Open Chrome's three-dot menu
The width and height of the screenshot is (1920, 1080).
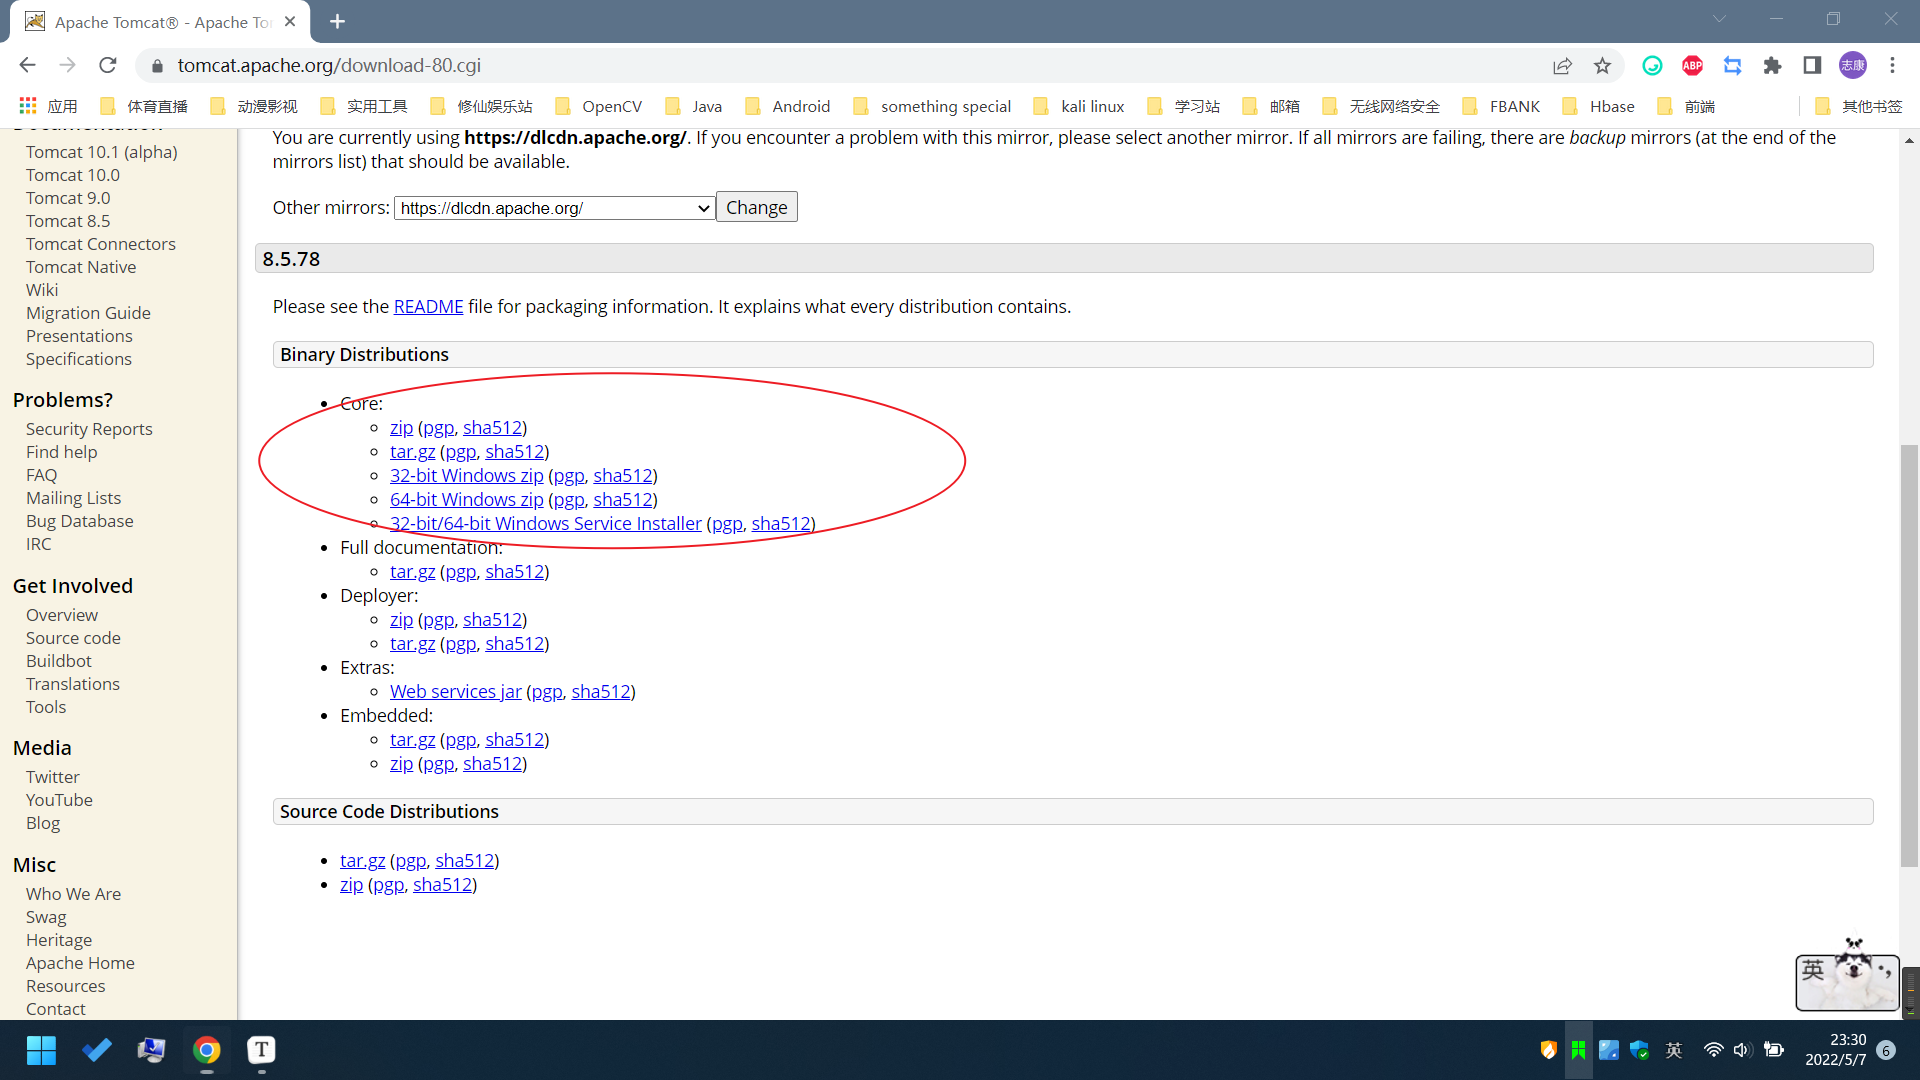pyautogui.click(x=1892, y=65)
